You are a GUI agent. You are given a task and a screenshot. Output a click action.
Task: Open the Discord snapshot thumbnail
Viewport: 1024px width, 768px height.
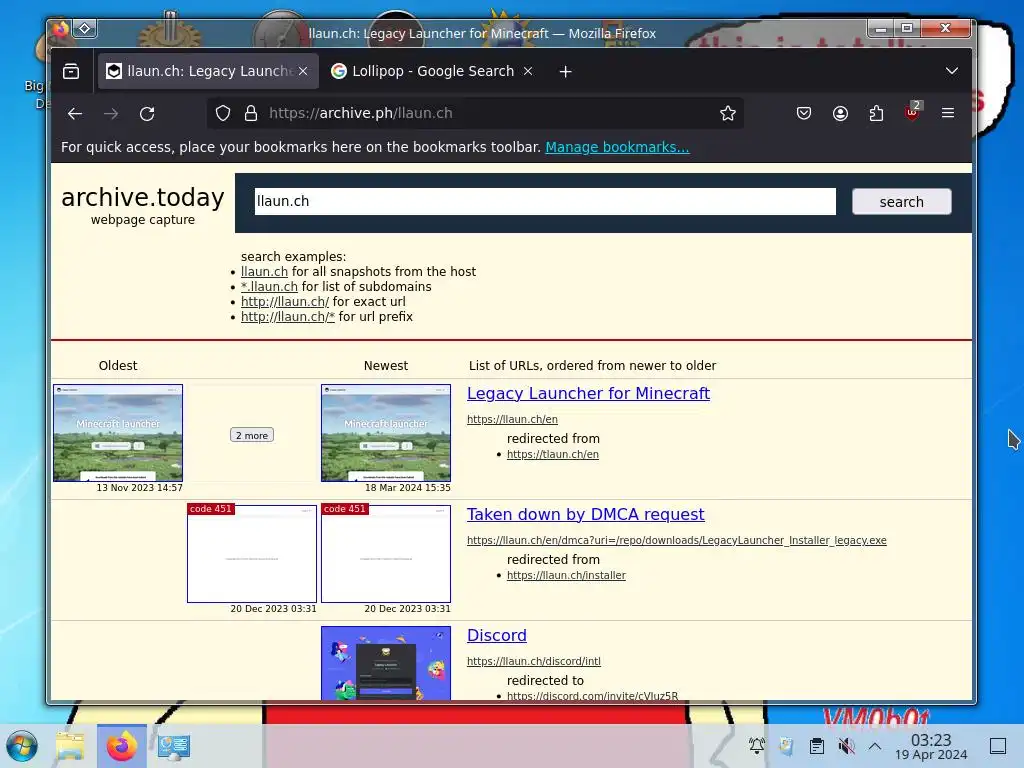[x=386, y=663]
